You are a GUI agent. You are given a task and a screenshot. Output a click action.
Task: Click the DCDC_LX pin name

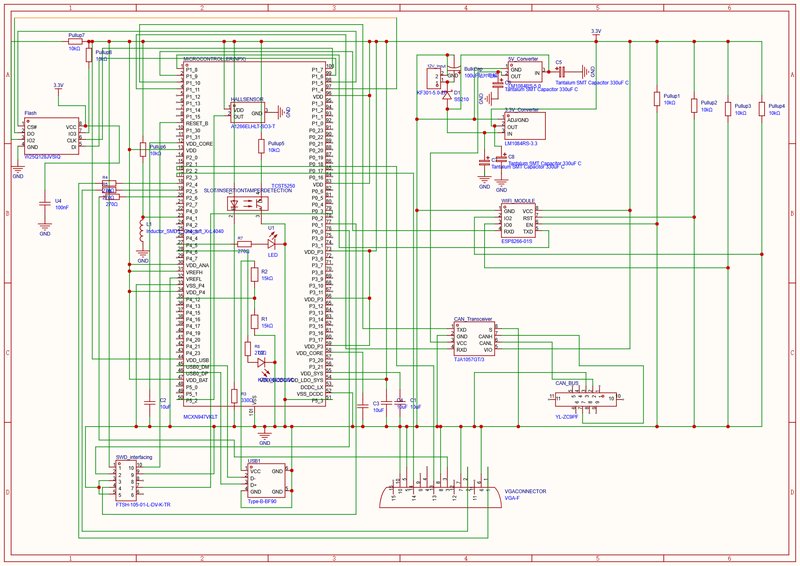312,387
